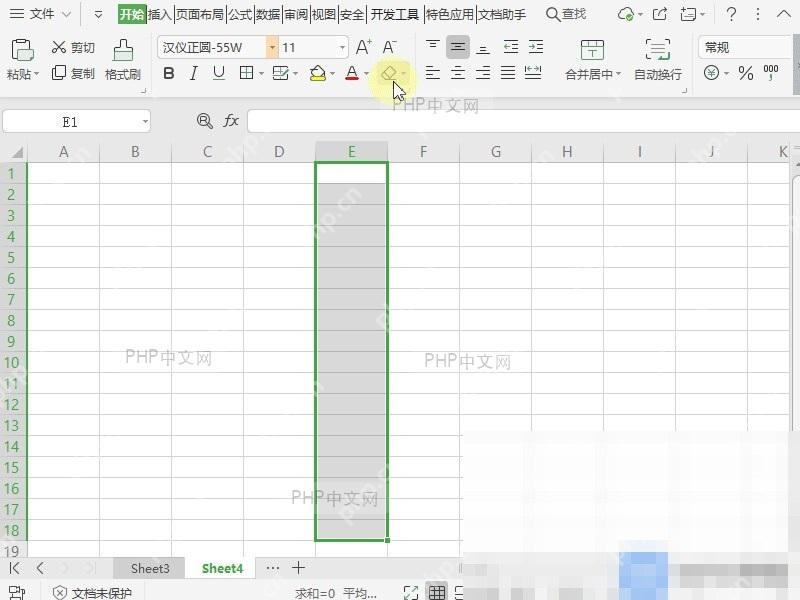Click the zoom magnifier beside fx
The height and width of the screenshot is (600, 800).
coord(205,121)
